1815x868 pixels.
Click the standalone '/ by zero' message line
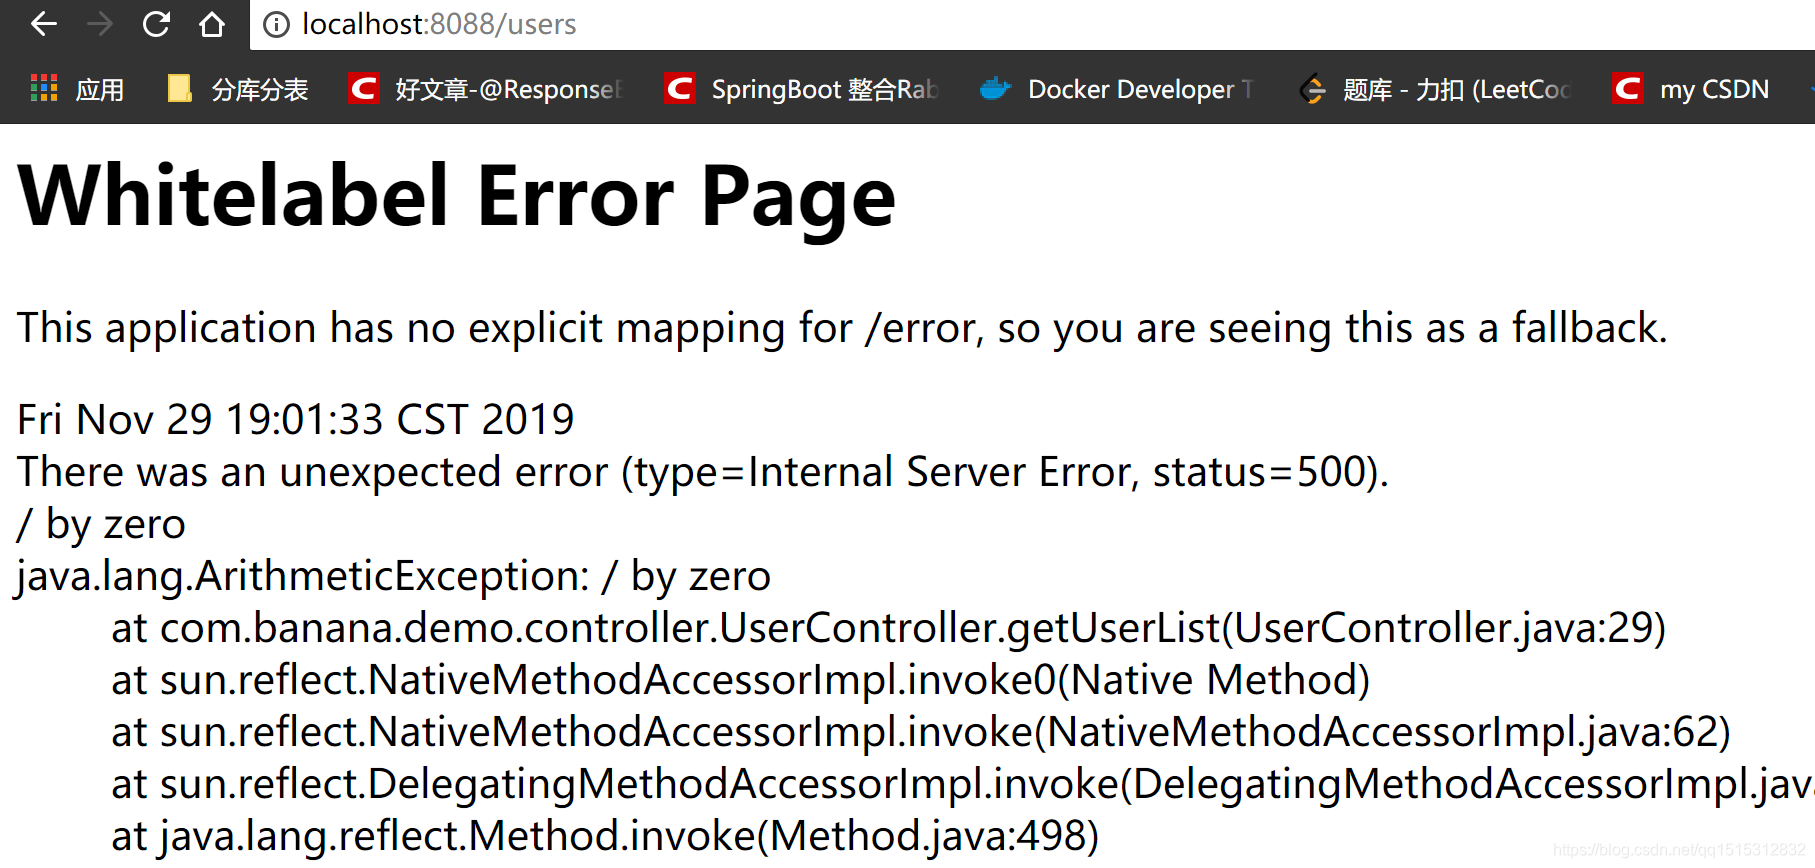click(x=101, y=524)
